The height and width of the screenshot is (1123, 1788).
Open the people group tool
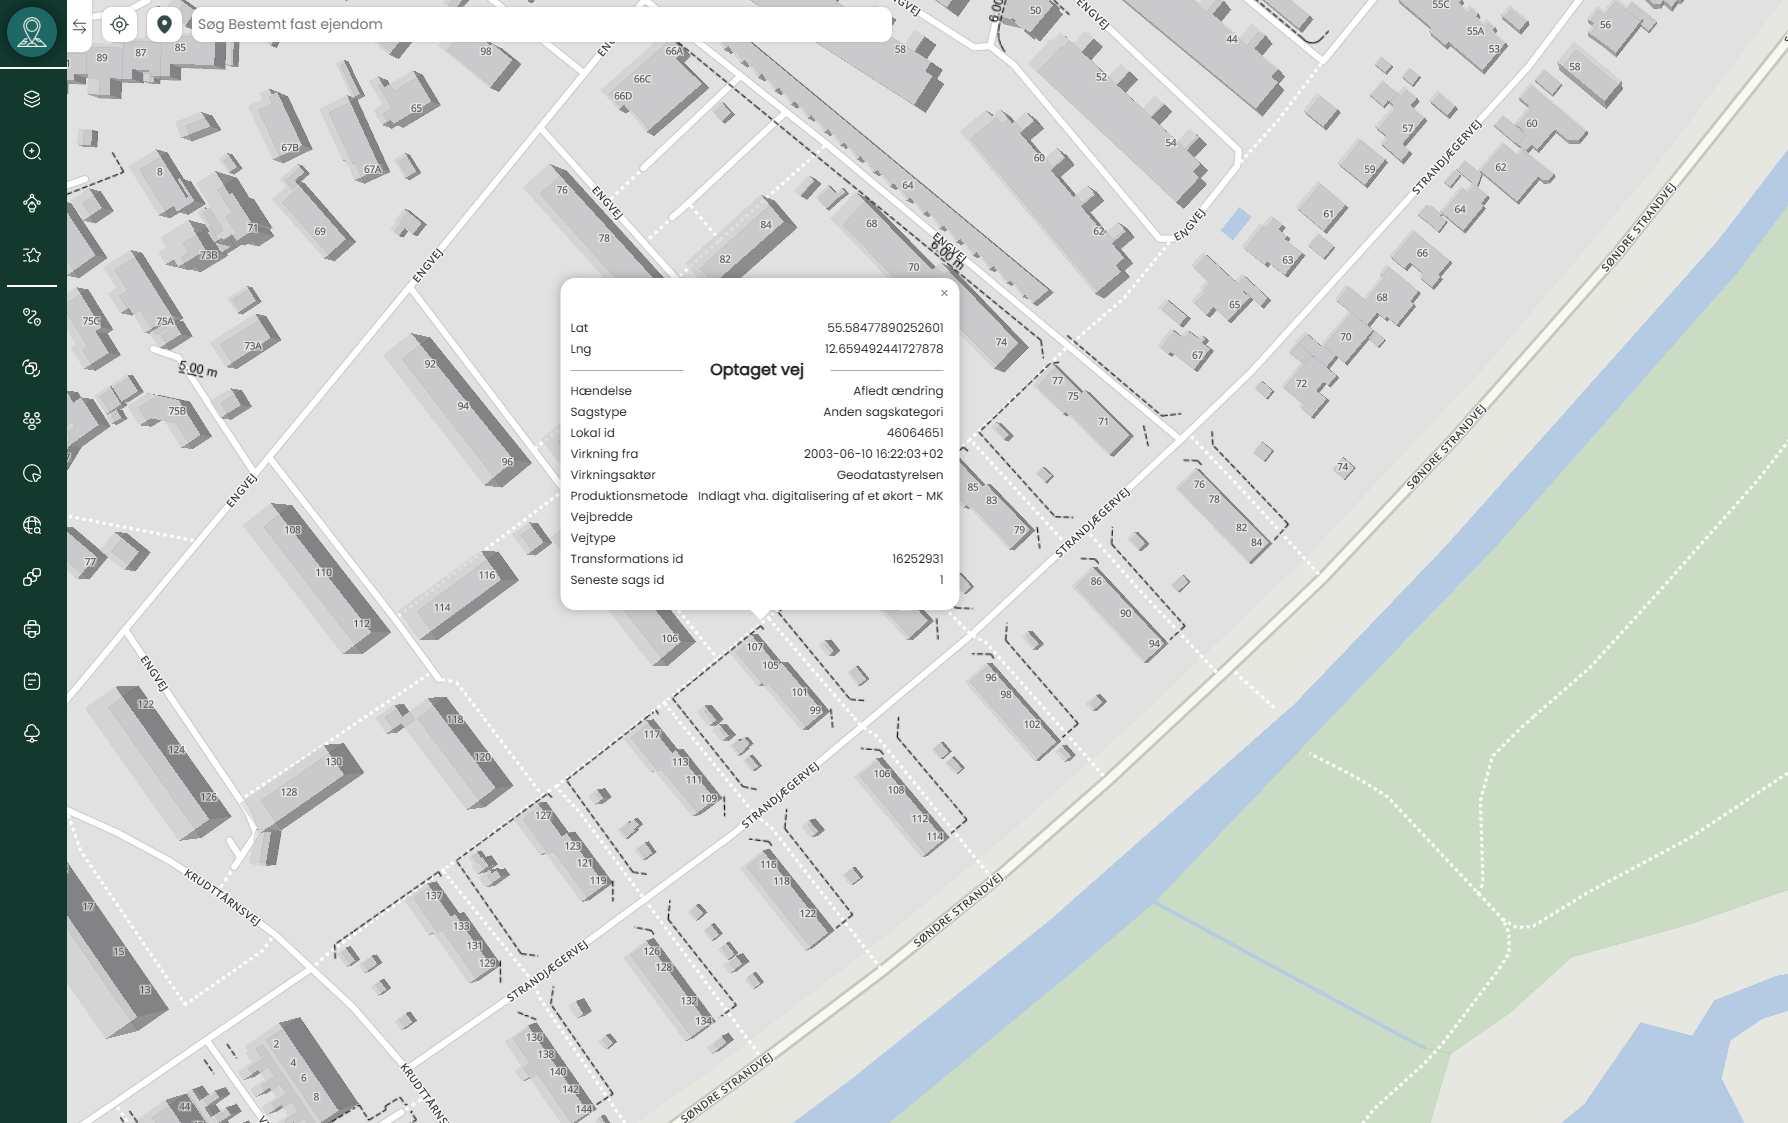(x=32, y=421)
